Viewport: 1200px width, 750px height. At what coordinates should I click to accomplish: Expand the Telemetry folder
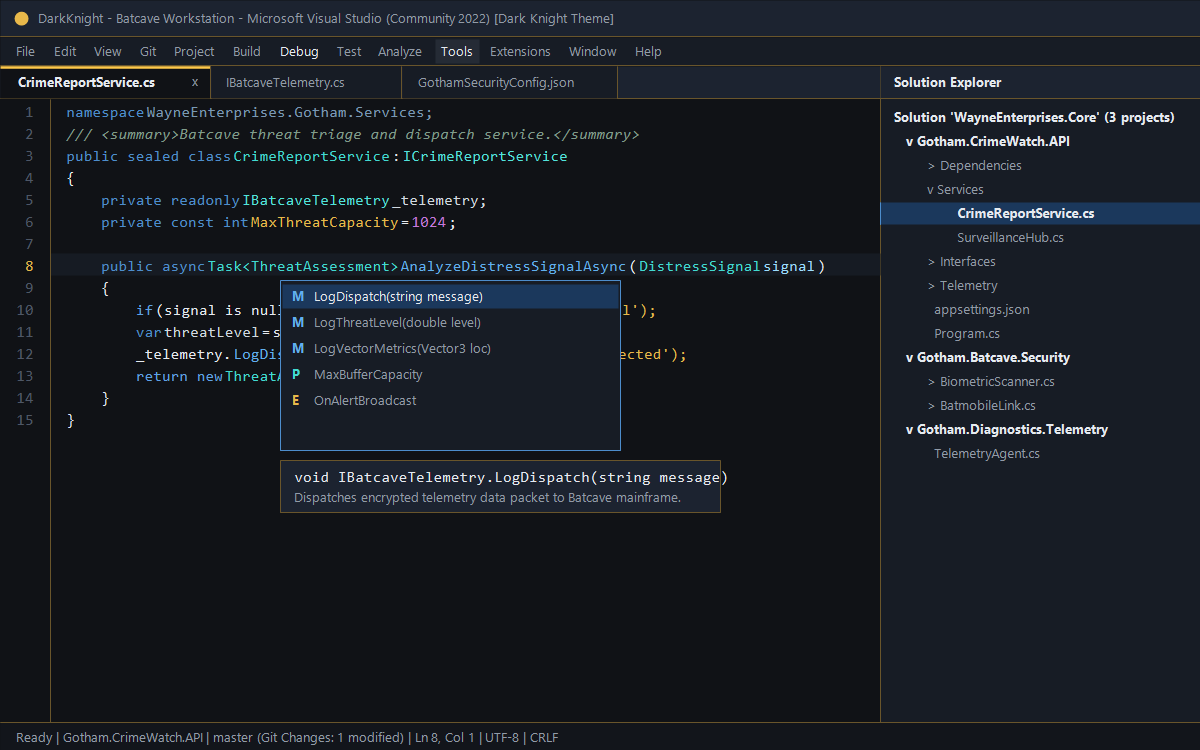point(931,286)
